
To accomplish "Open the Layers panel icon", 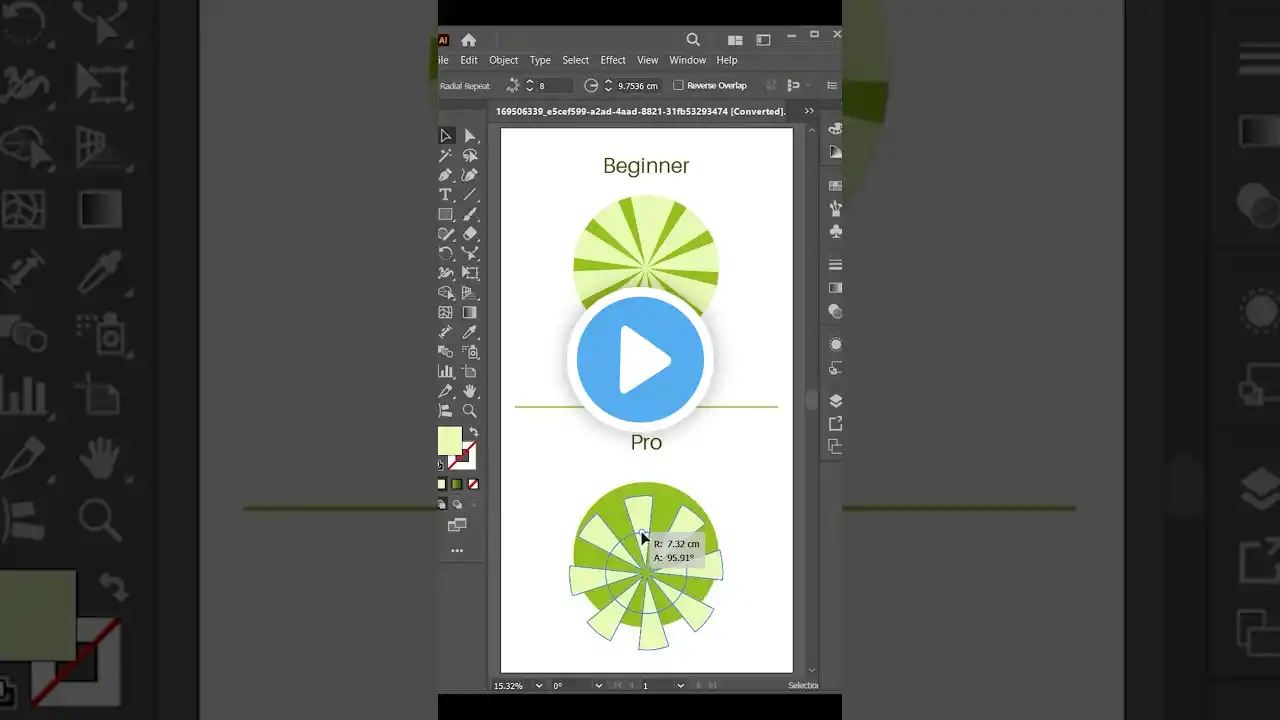I will coord(835,401).
